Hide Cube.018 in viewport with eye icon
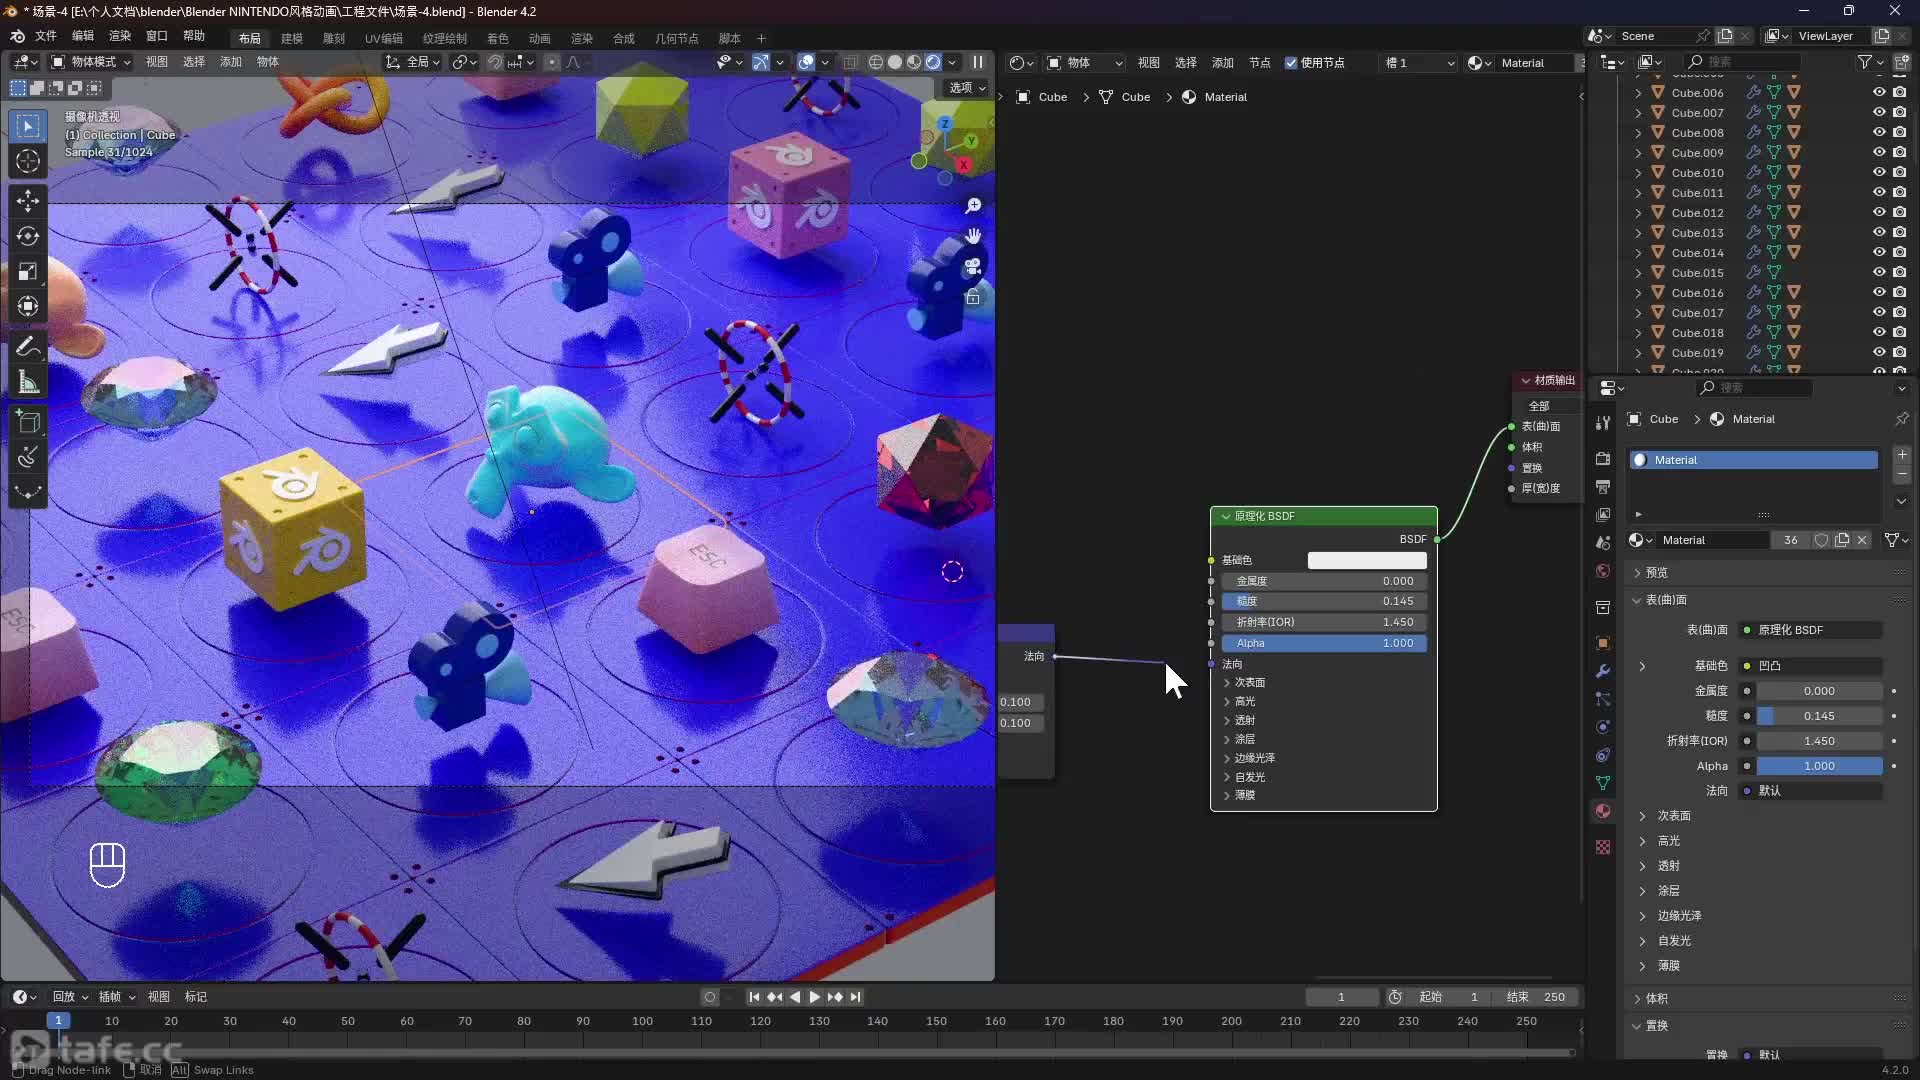Image resolution: width=1920 pixels, height=1080 pixels. click(1879, 332)
